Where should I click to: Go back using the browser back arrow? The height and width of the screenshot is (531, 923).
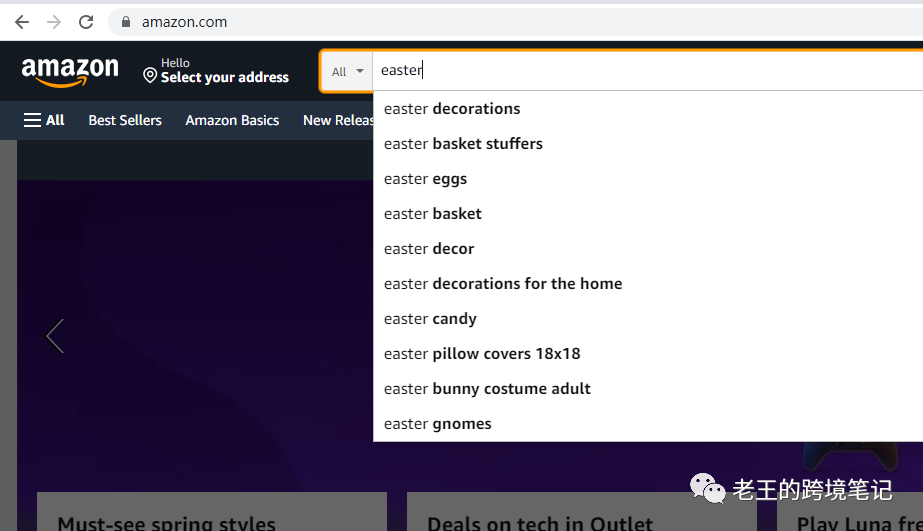click(22, 22)
